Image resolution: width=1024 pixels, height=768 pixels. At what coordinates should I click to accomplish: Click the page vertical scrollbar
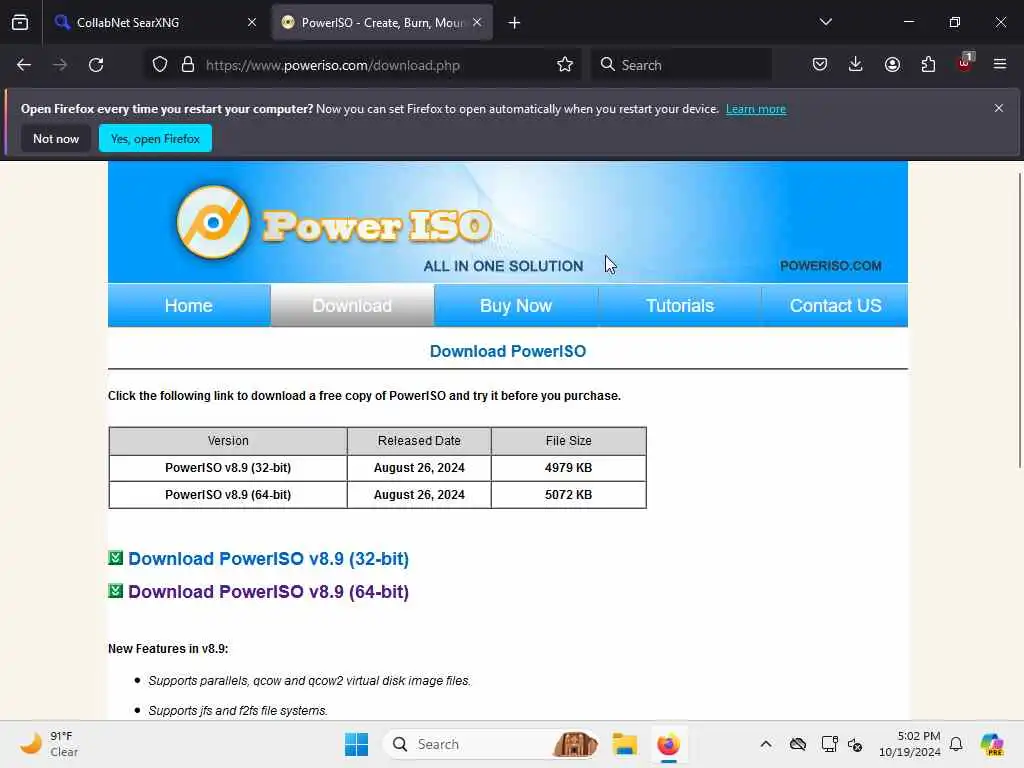(1019, 320)
